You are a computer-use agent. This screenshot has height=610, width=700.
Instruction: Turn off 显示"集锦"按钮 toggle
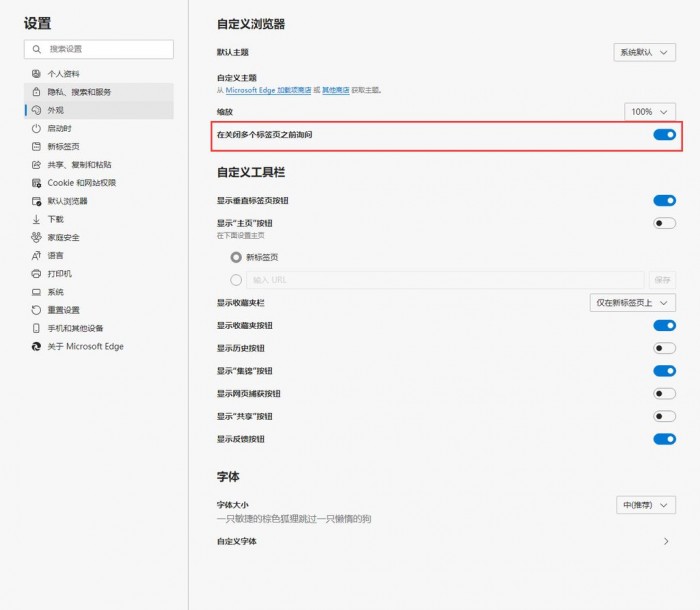tap(664, 371)
